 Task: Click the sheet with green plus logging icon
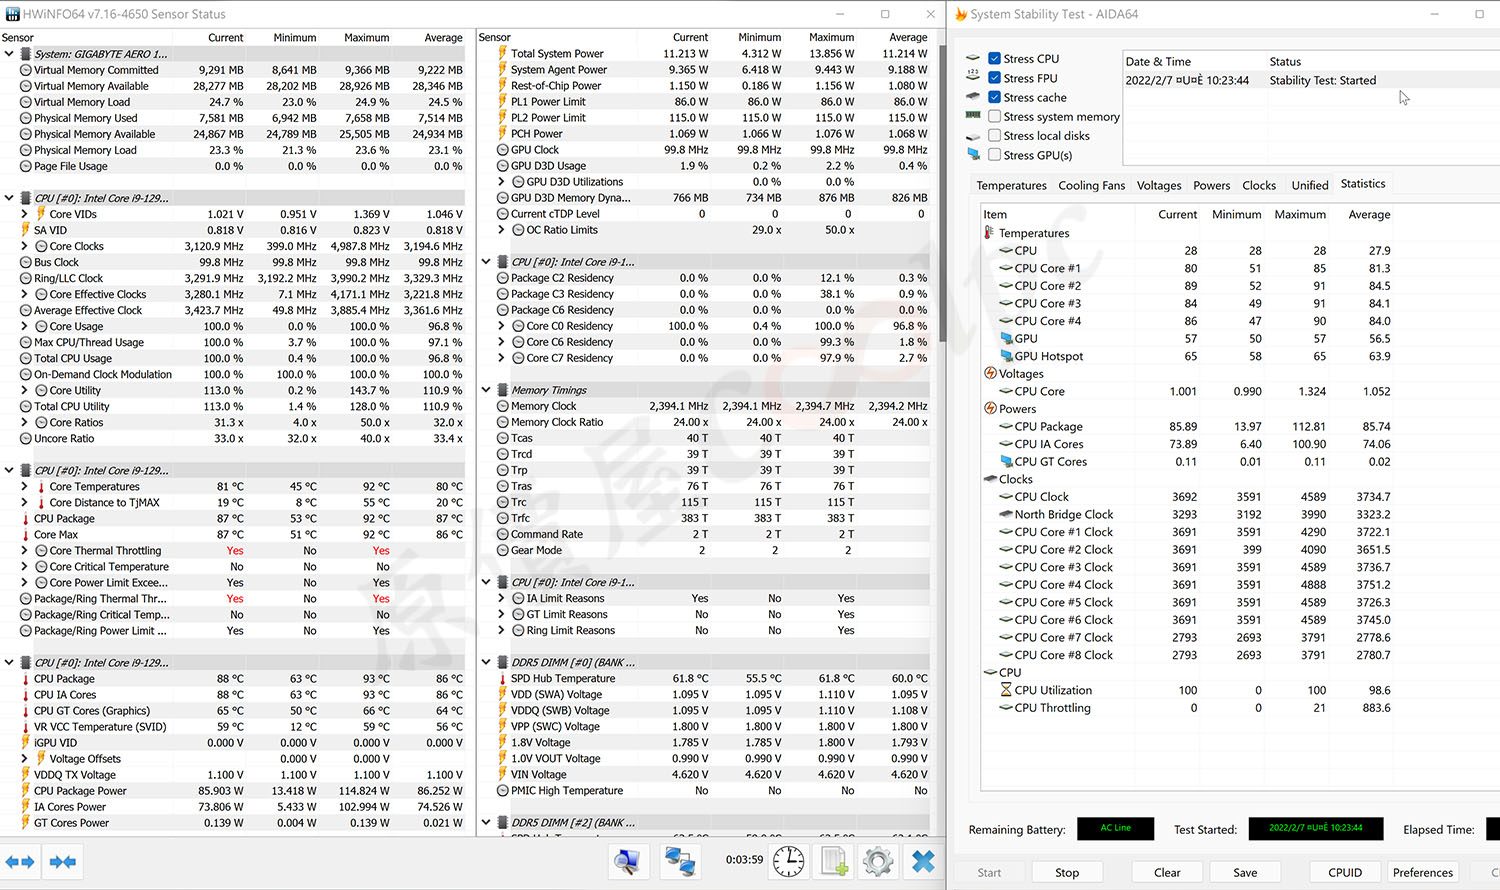(834, 861)
